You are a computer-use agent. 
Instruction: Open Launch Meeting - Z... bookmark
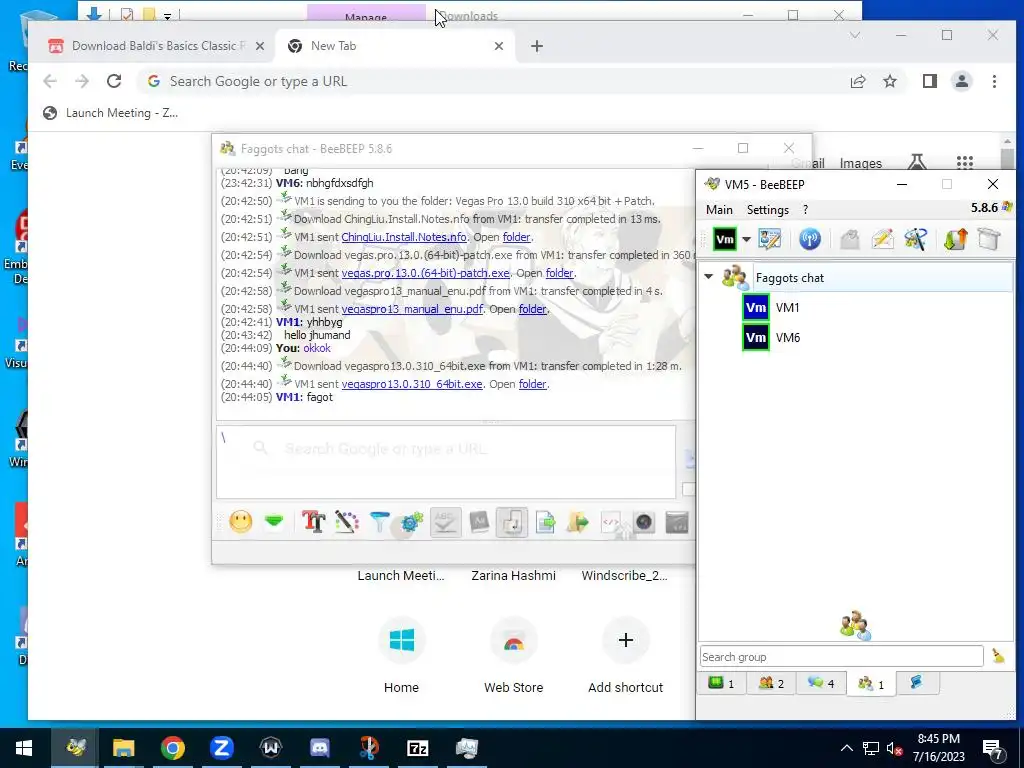110,113
